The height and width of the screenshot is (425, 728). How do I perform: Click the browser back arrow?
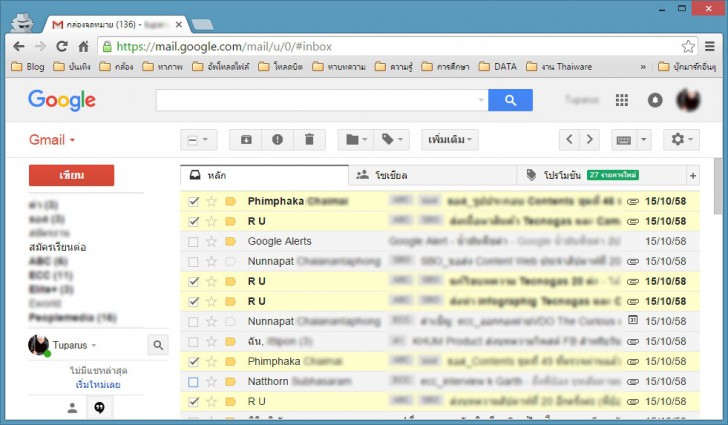coord(19,46)
